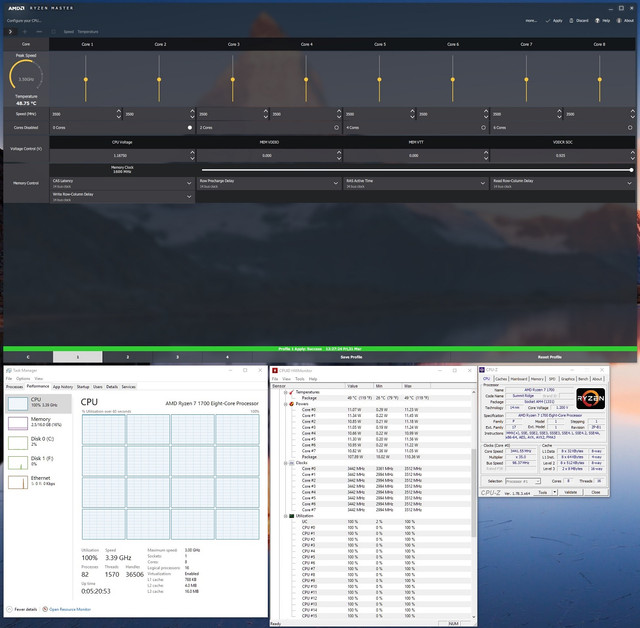This screenshot has width=640, height=628.
Task: Open the Tools dropdown arrow in CPU-Z
Action: click(555, 493)
